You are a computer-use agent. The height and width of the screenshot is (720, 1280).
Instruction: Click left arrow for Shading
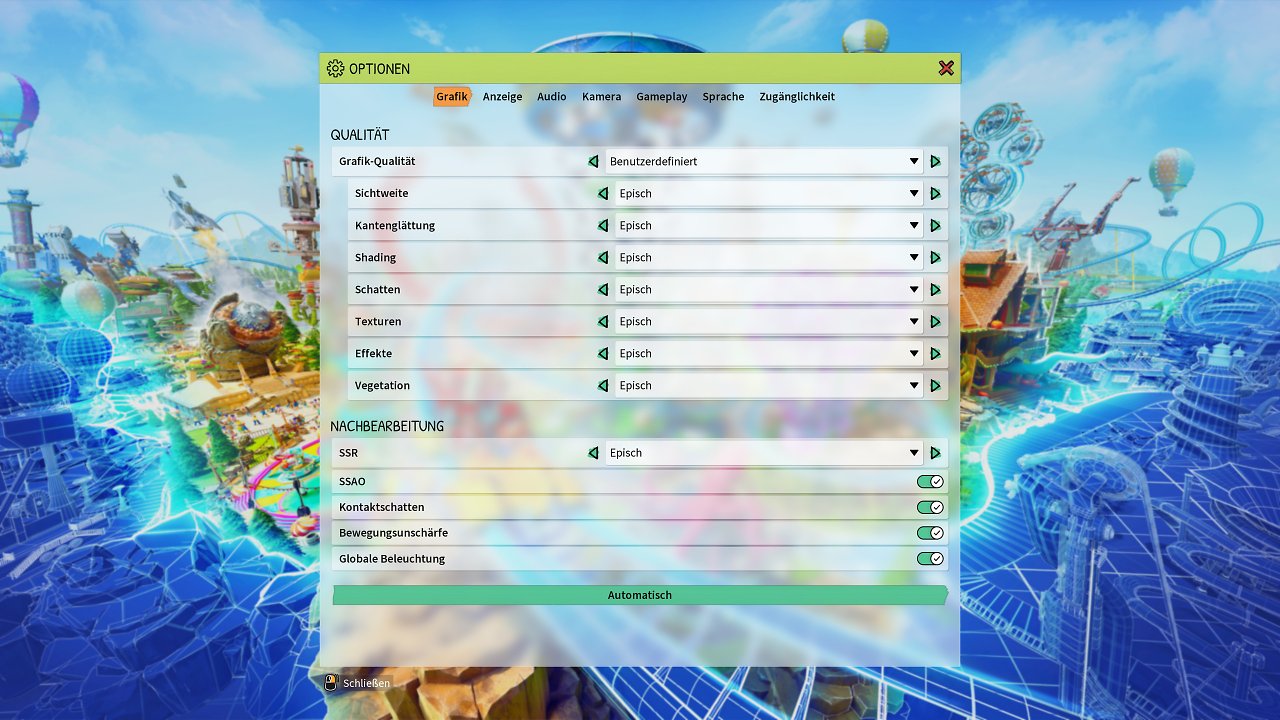pyautogui.click(x=603, y=257)
